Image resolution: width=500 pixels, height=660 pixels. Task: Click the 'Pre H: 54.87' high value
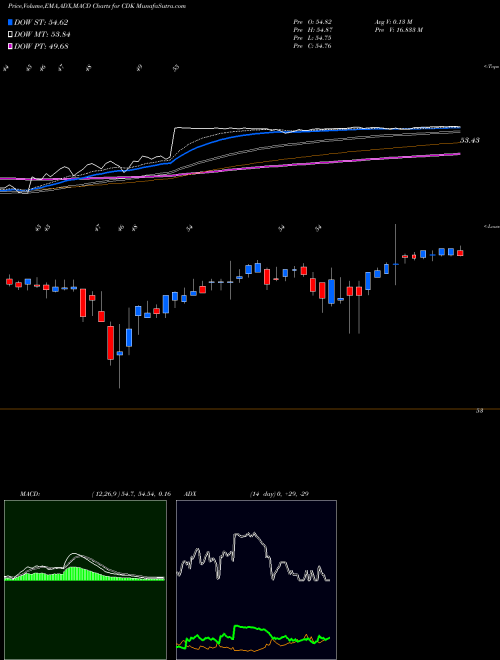point(313,30)
